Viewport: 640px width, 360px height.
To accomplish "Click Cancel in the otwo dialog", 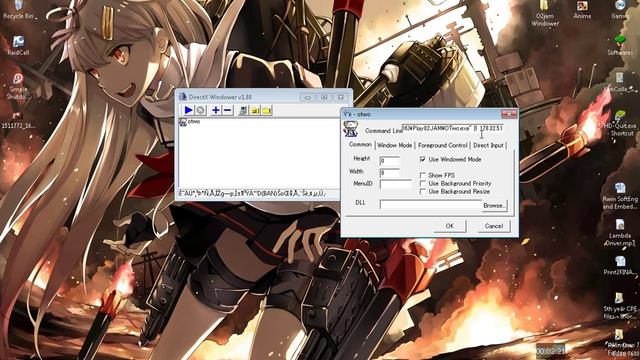I will tap(493, 226).
